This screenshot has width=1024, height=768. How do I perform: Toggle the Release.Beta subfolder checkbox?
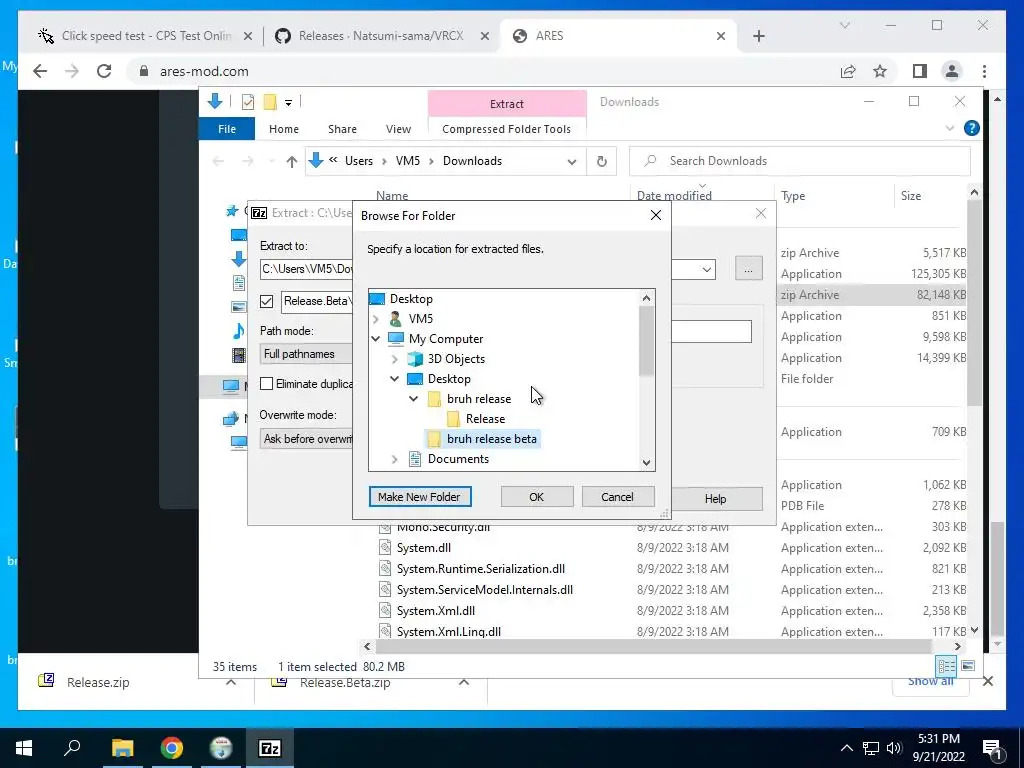click(266, 301)
